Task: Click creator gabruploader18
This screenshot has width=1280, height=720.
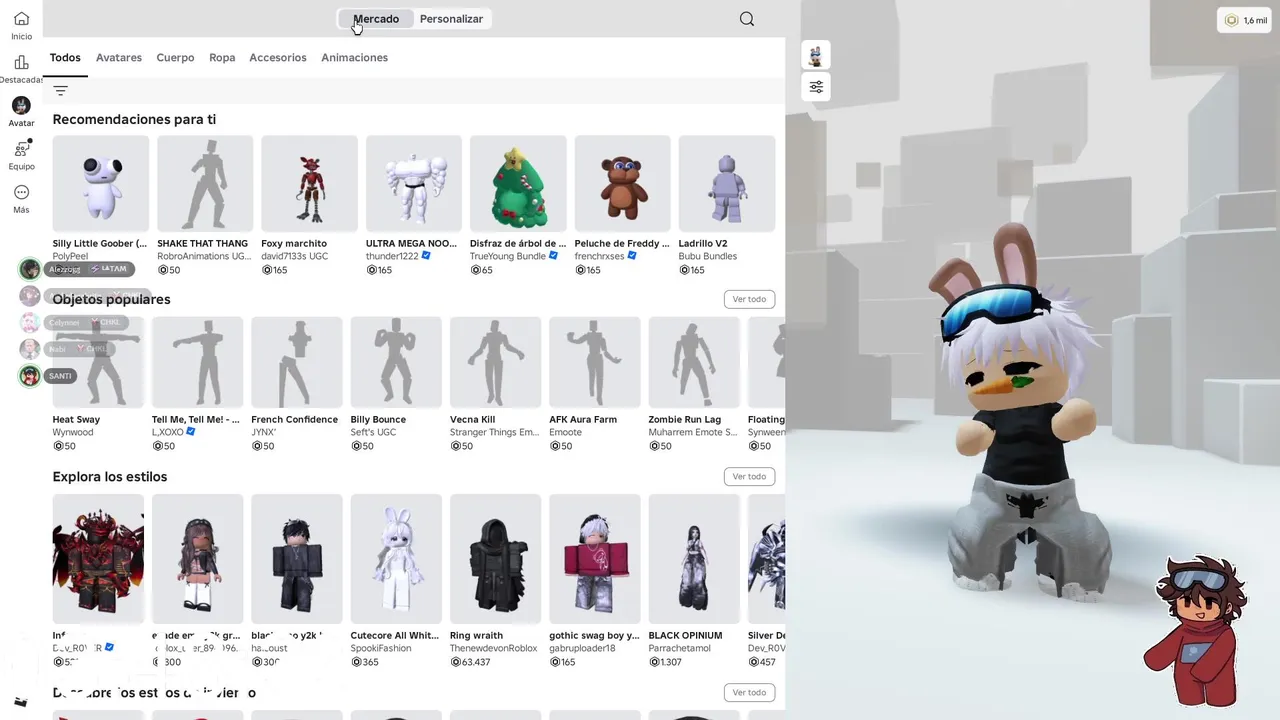Action: click(x=582, y=649)
